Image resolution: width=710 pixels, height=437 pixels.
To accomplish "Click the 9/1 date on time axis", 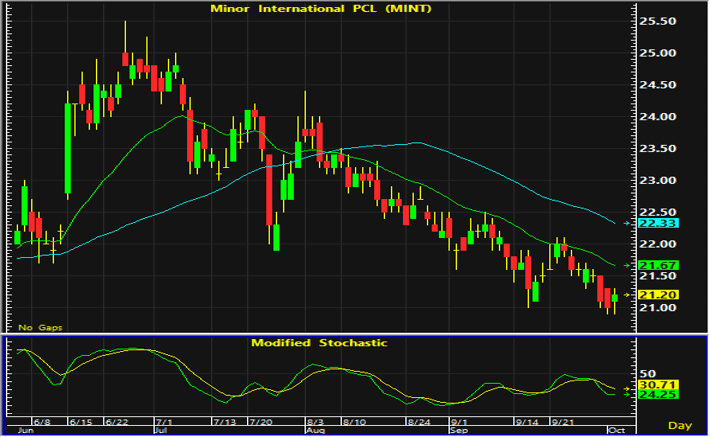I will click(x=460, y=422).
